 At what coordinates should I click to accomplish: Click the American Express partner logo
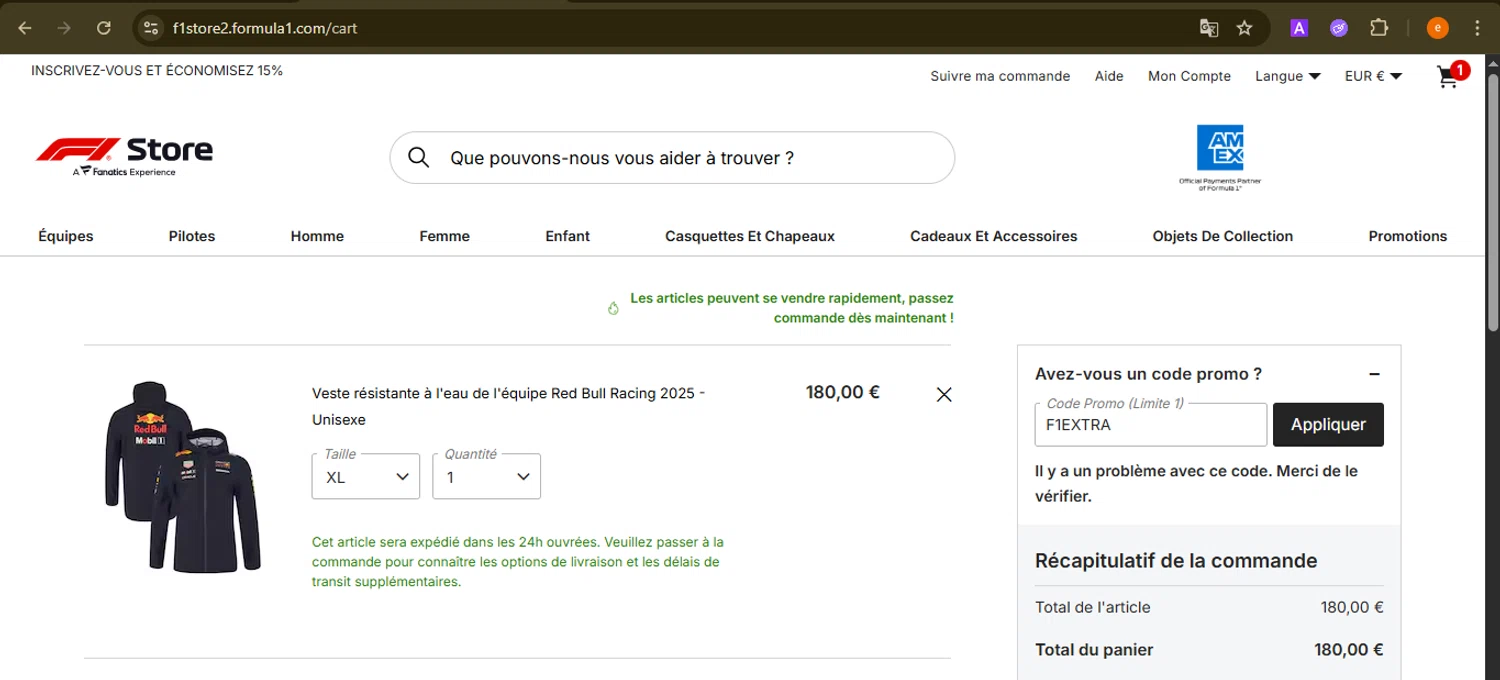click(1220, 157)
